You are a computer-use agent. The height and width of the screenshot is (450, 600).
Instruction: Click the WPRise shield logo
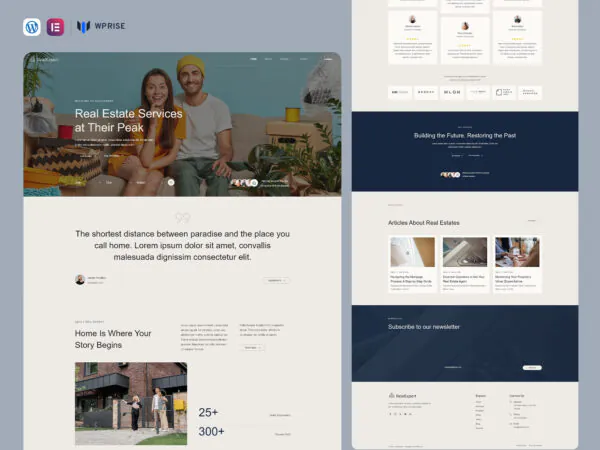pyautogui.click(x=84, y=27)
